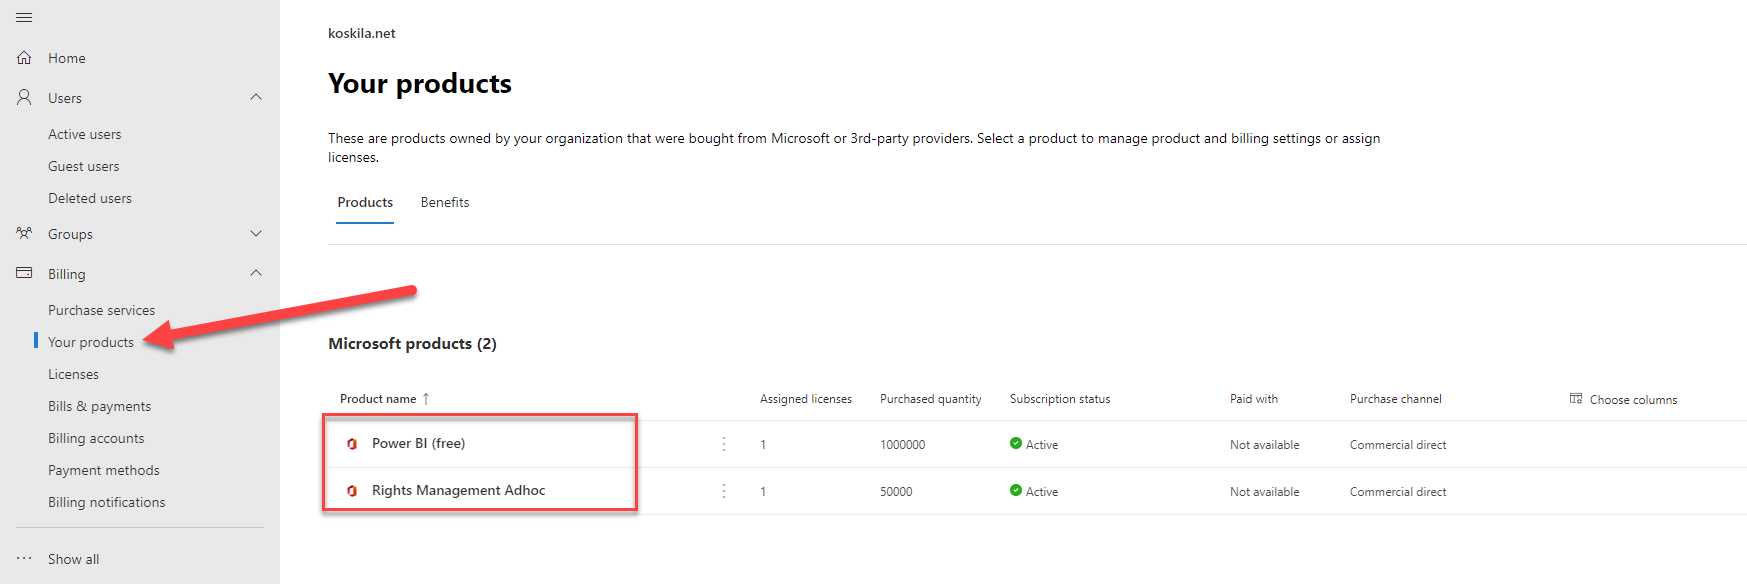This screenshot has height=584, width=1747.
Task: Open Payment methods
Action: coord(104,470)
